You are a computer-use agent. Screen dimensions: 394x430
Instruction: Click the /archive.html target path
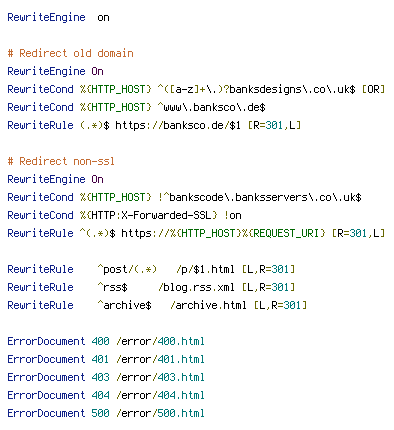pyautogui.click(x=208, y=305)
